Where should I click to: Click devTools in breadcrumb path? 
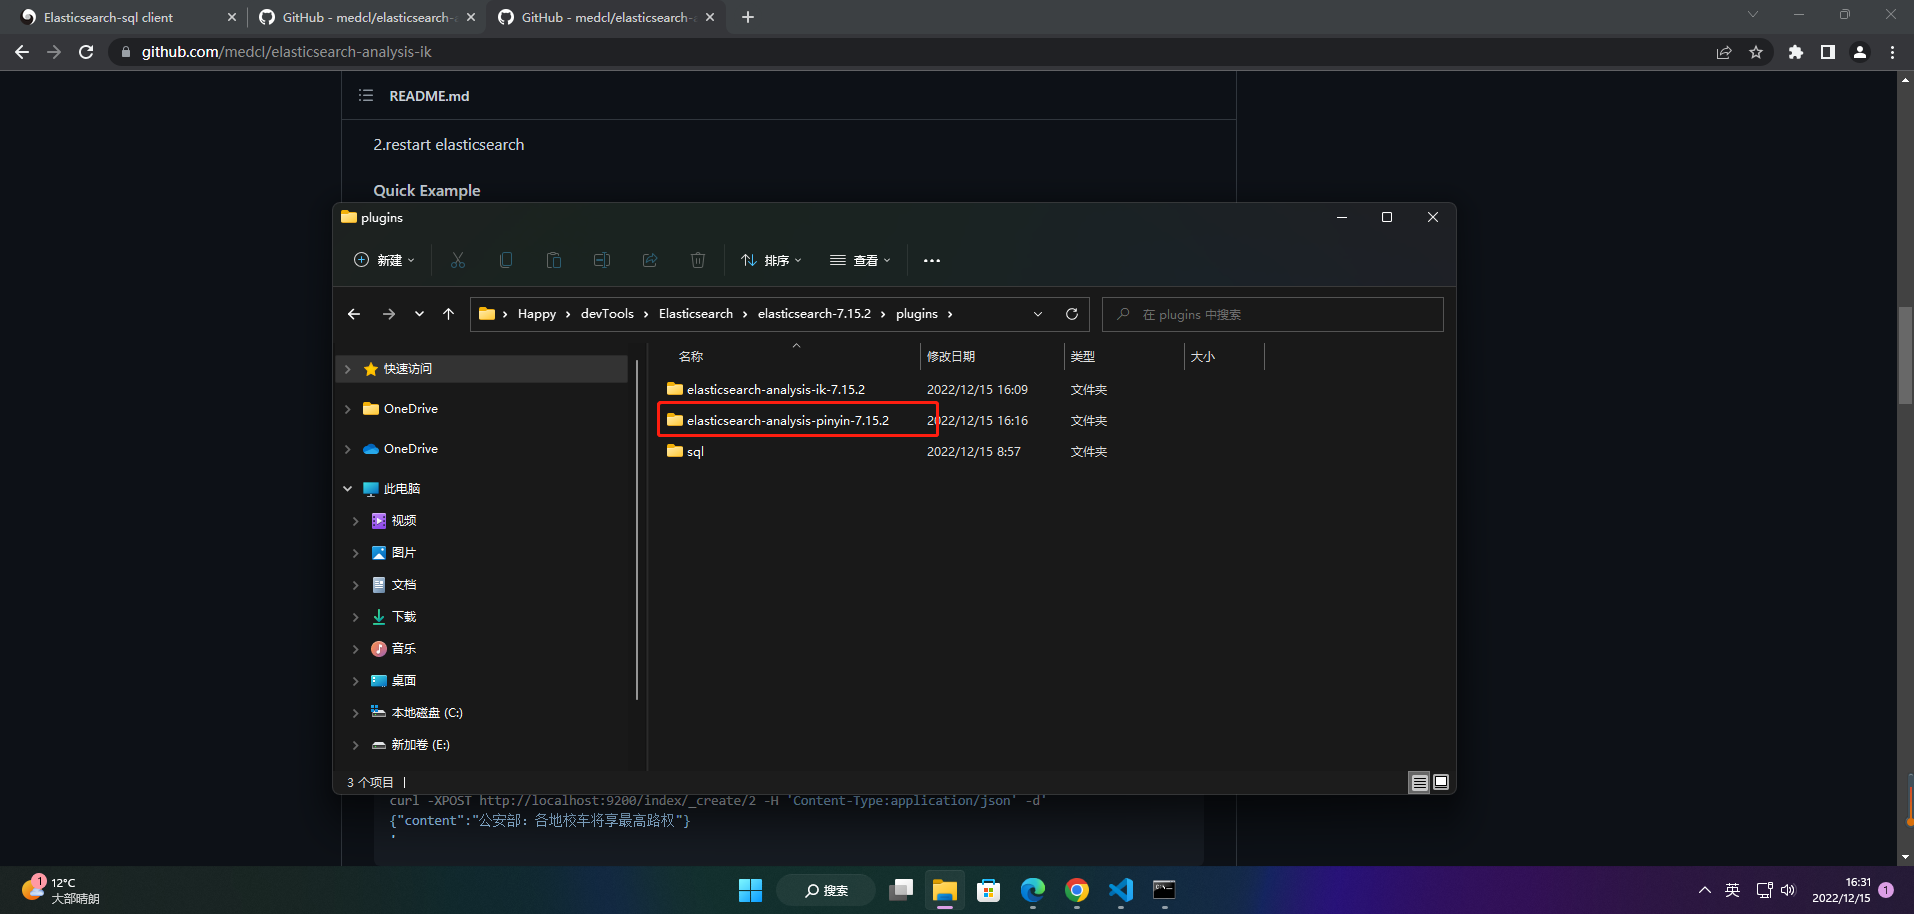607,314
